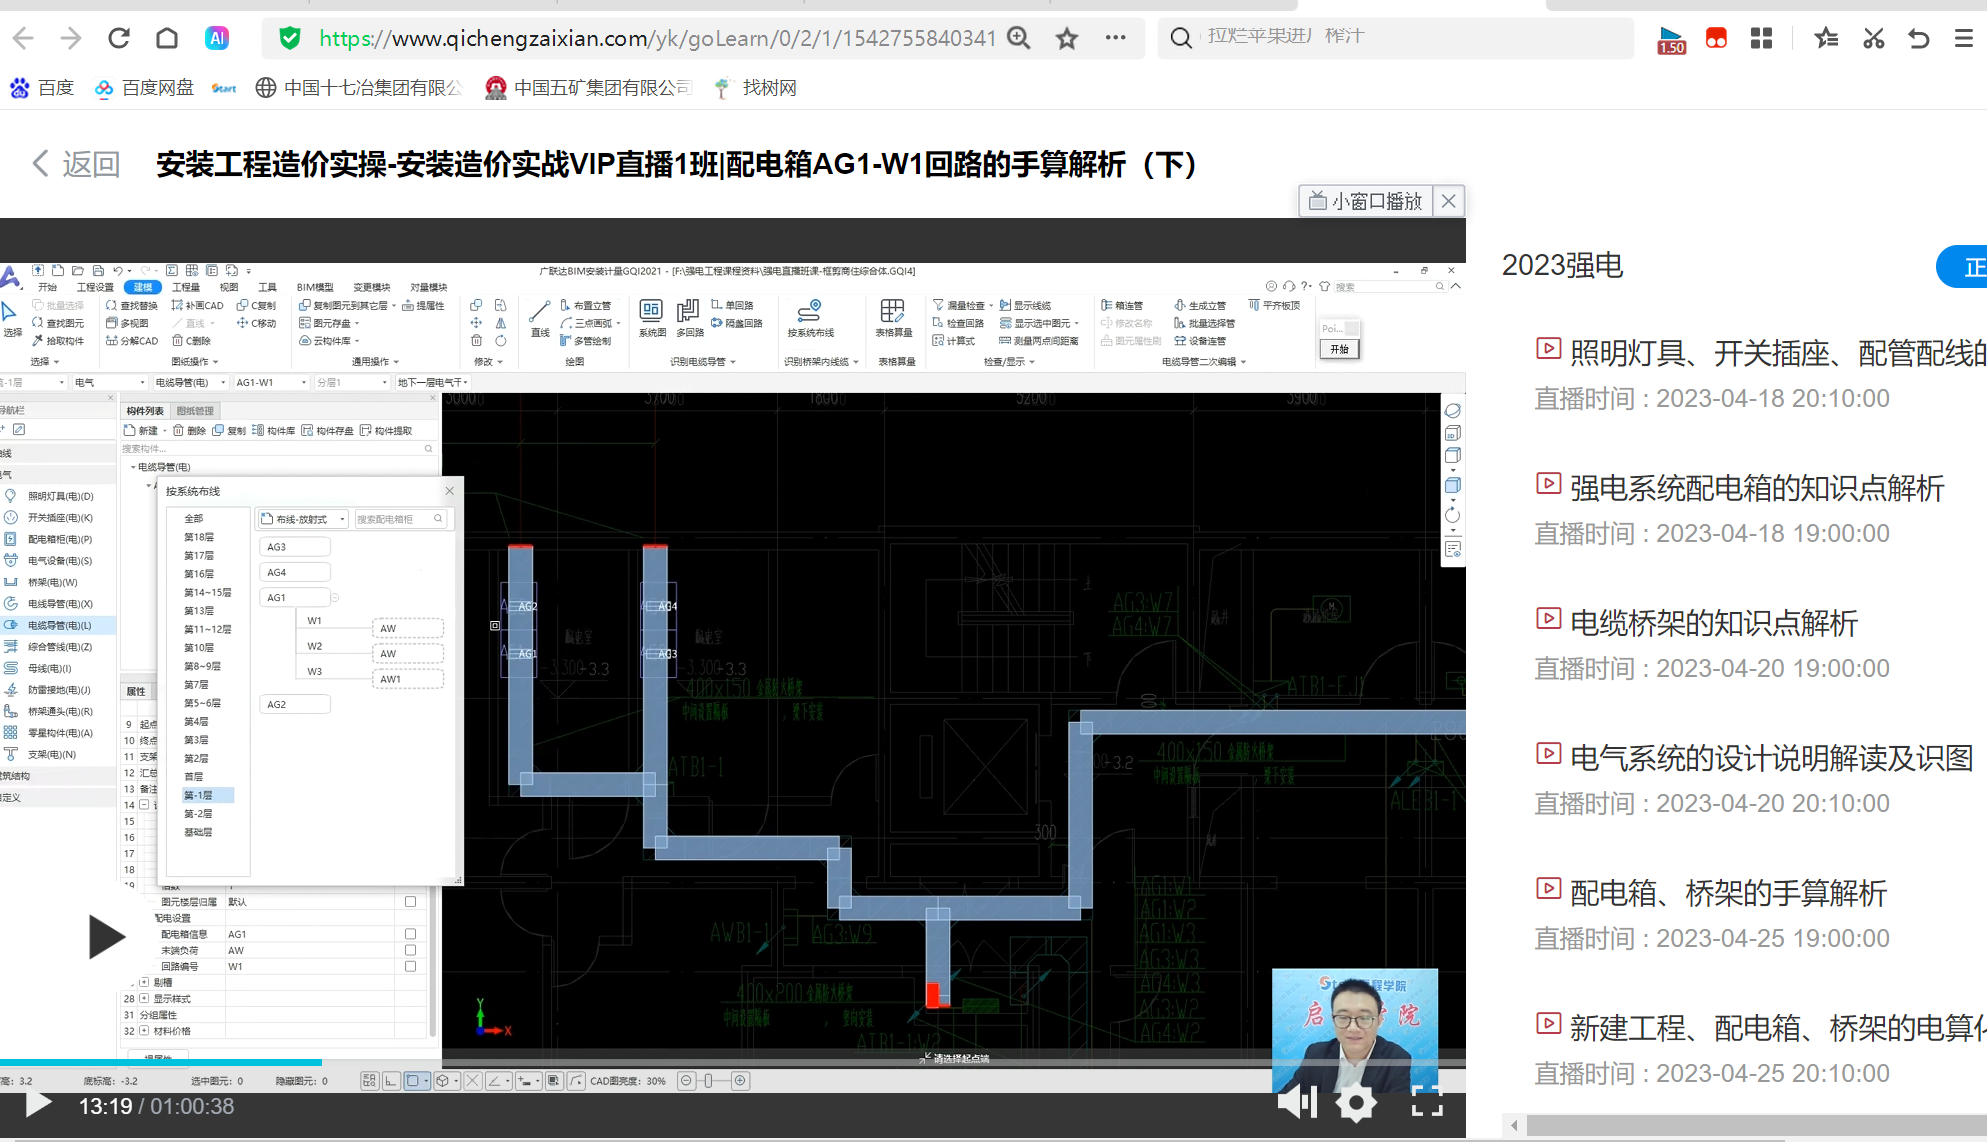Enter fullscreen video mode

pyautogui.click(x=1427, y=1101)
